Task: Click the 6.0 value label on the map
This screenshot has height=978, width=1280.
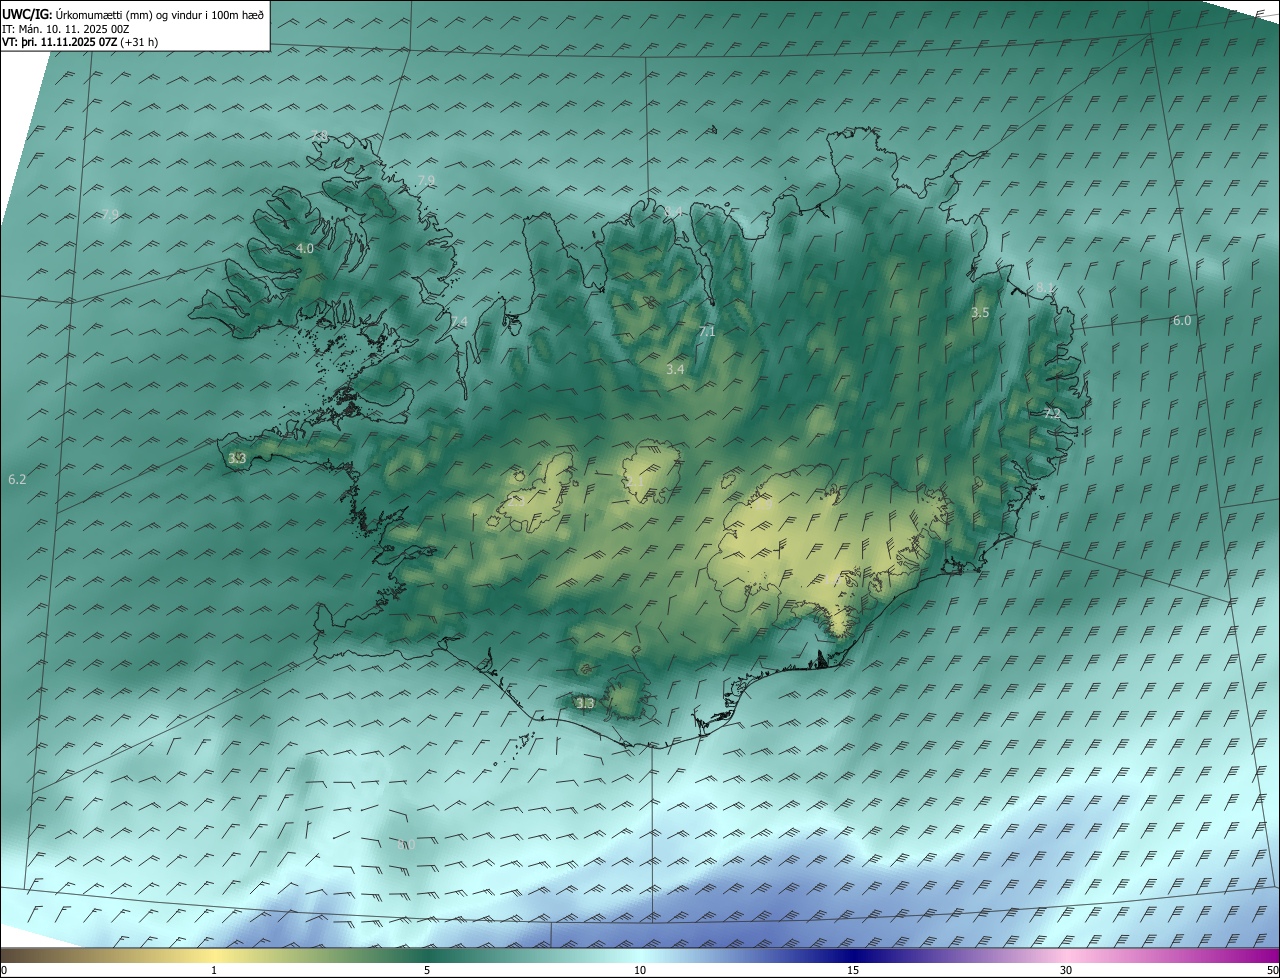Action: pos(1182,320)
